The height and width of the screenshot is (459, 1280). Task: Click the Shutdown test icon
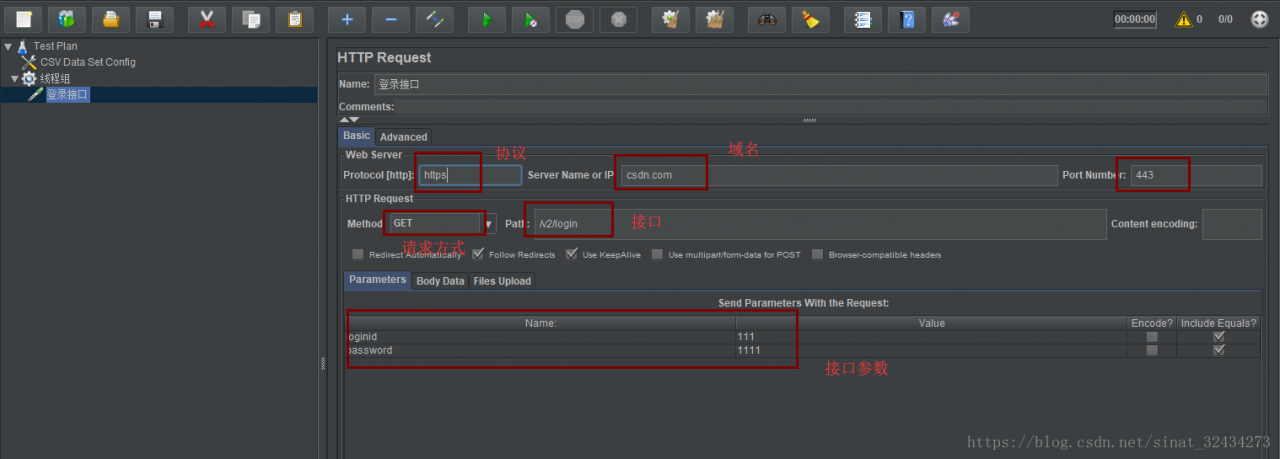tap(618, 19)
